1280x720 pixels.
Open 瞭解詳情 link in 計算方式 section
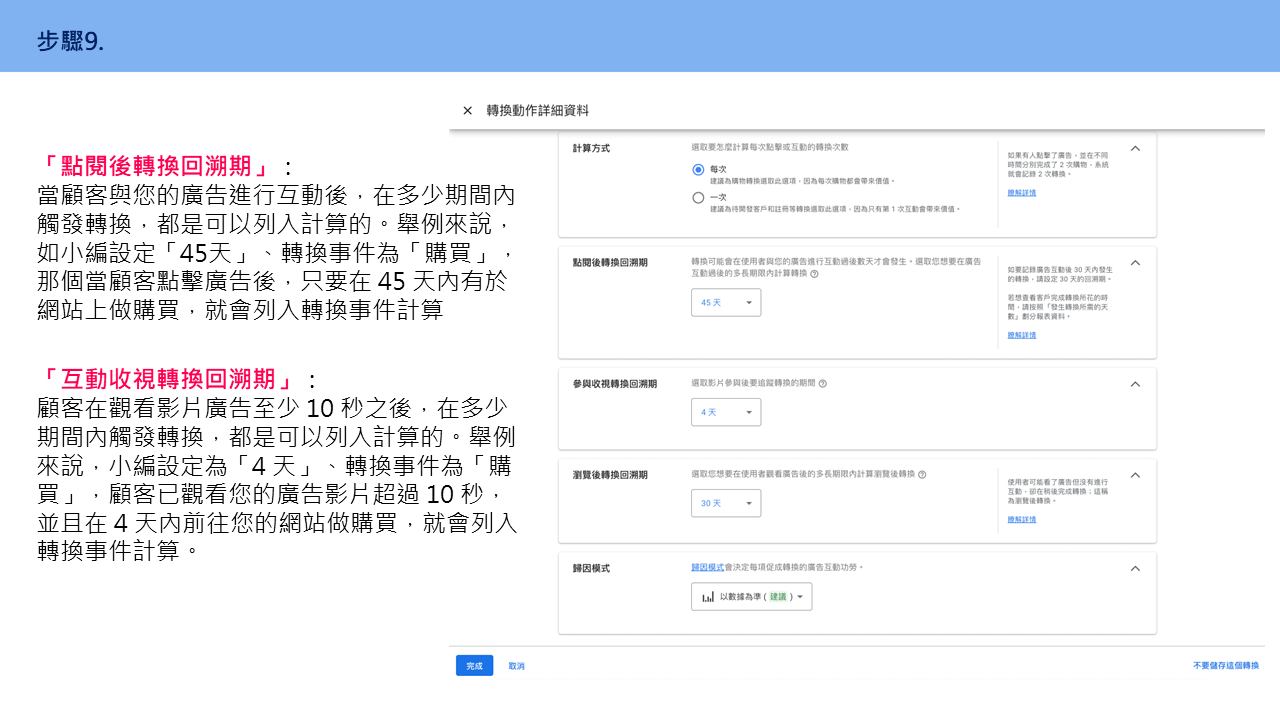1022,193
